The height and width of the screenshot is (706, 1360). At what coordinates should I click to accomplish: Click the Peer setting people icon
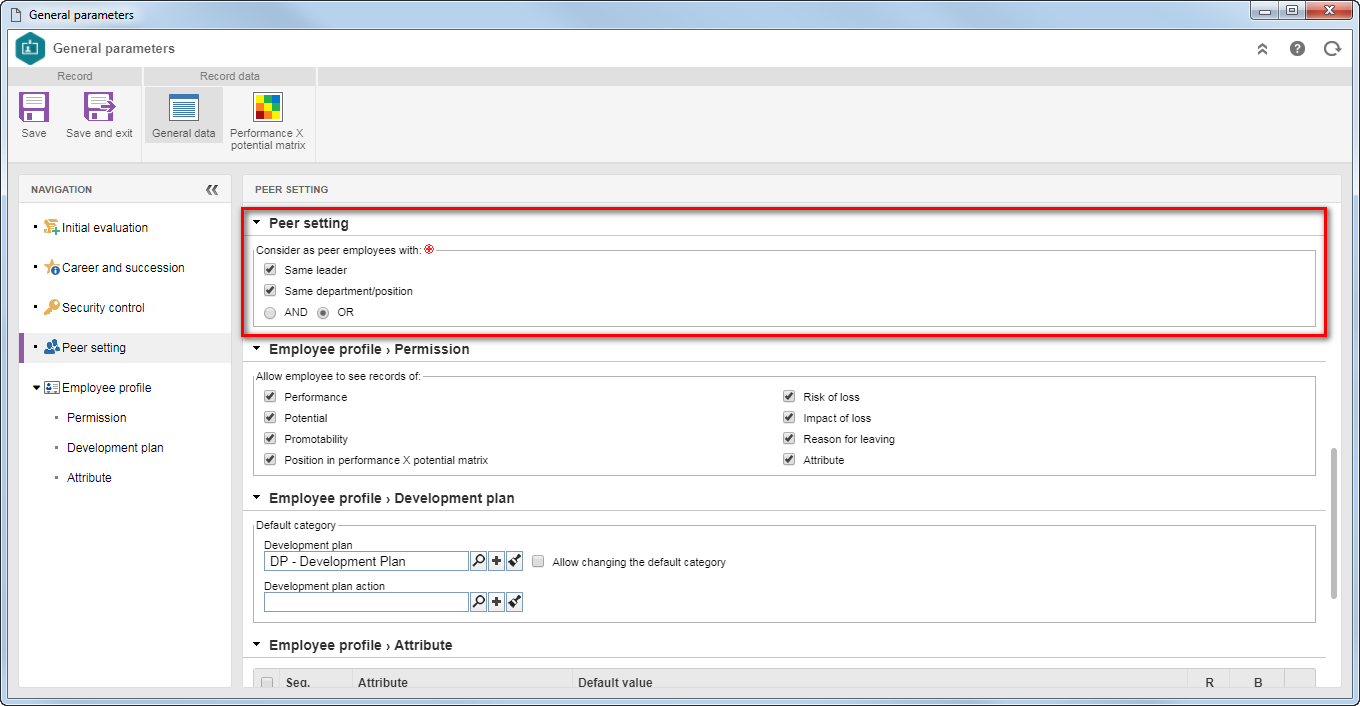click(x=52, y=347)
